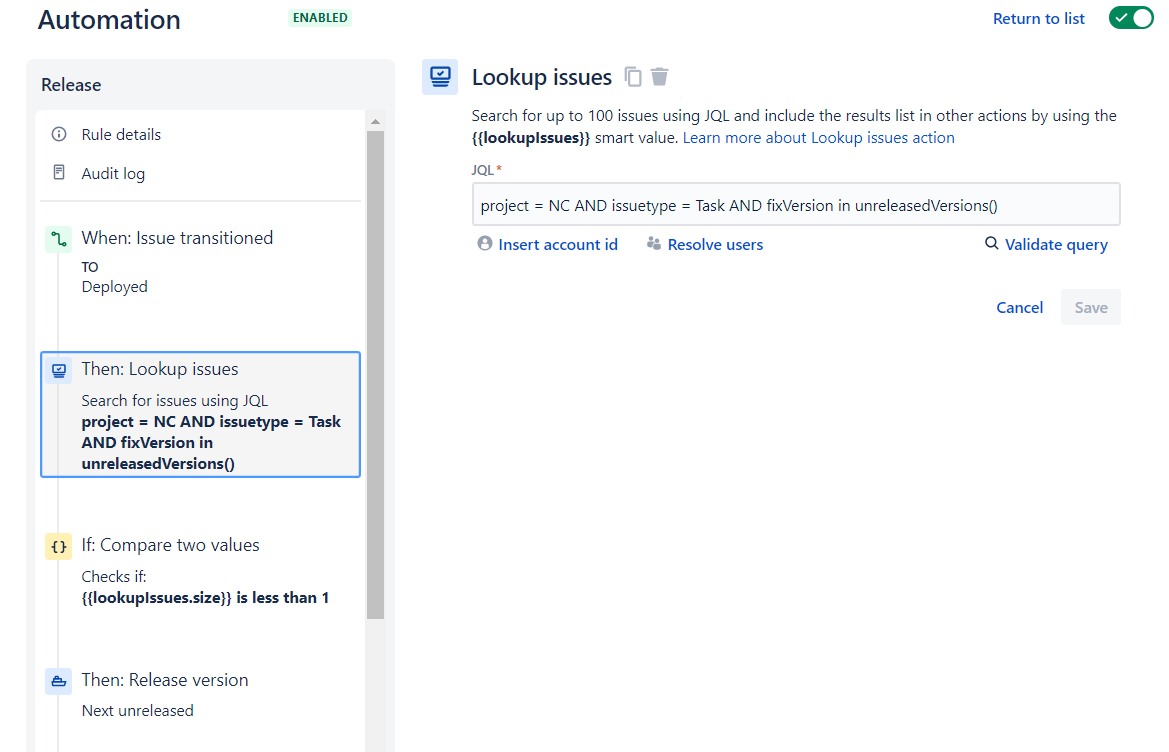Screen dimensions: 1169x752
Task: Open the Lookup issues action icon
Action: [x=439, y=77]
